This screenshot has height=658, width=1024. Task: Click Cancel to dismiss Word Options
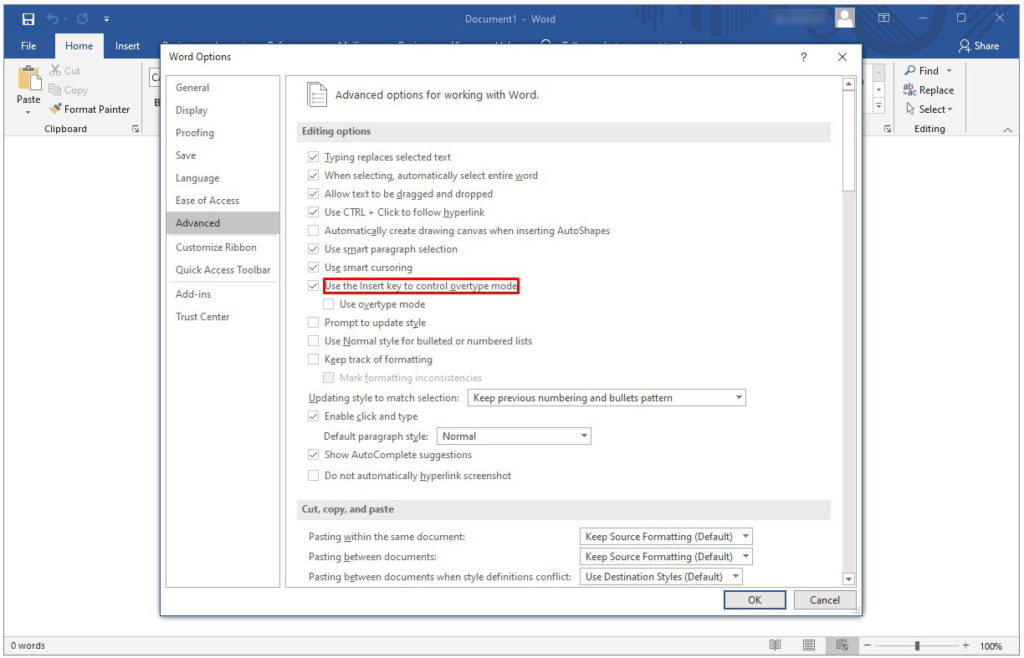tap(824, 600)
